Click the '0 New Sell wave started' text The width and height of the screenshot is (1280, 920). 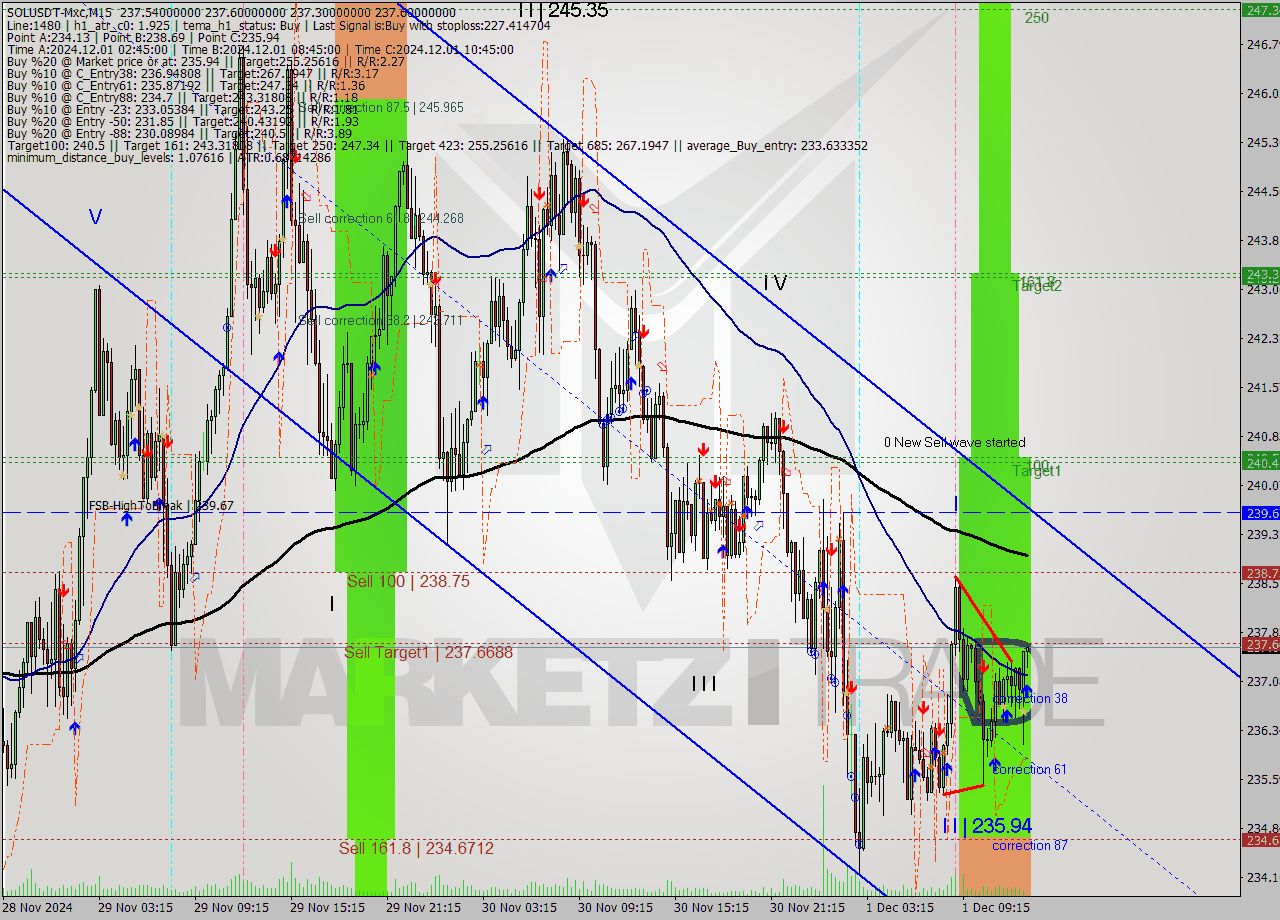[954, 442]
